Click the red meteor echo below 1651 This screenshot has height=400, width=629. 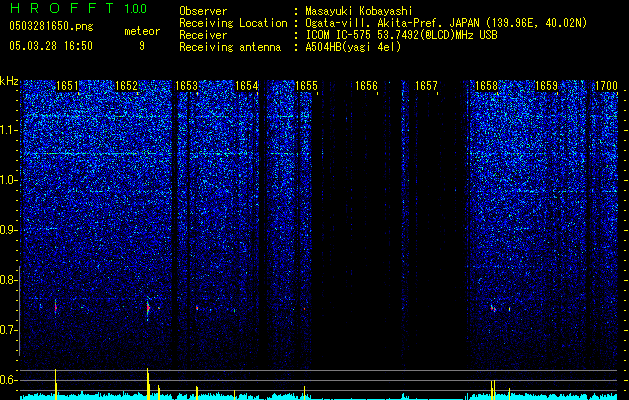(x=56, y=308)
